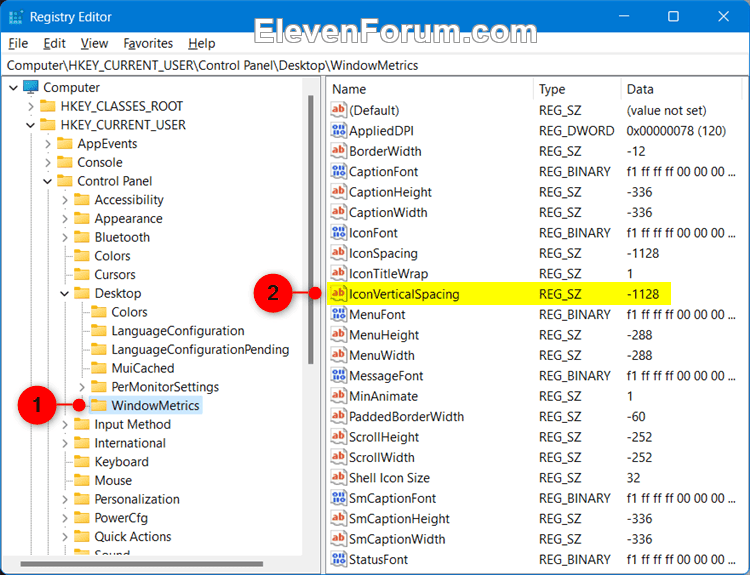
Task: Expand the Input Method key
Action: [x=65, y=424]
